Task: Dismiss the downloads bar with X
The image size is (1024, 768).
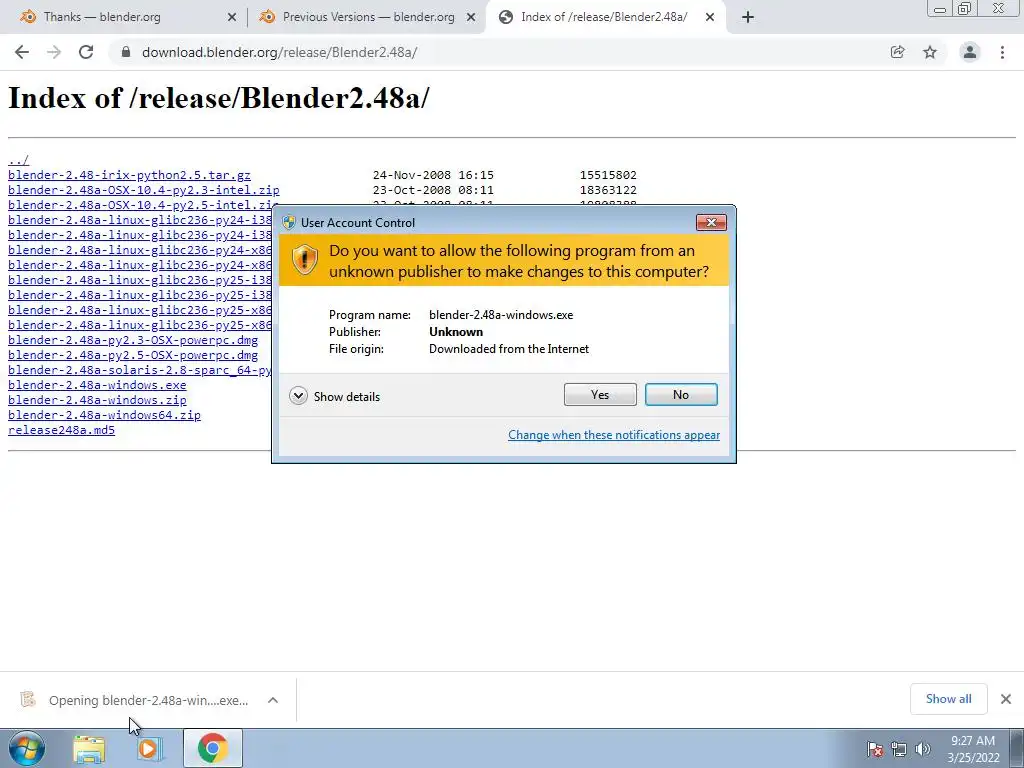Action: (x=1006, y=699)
